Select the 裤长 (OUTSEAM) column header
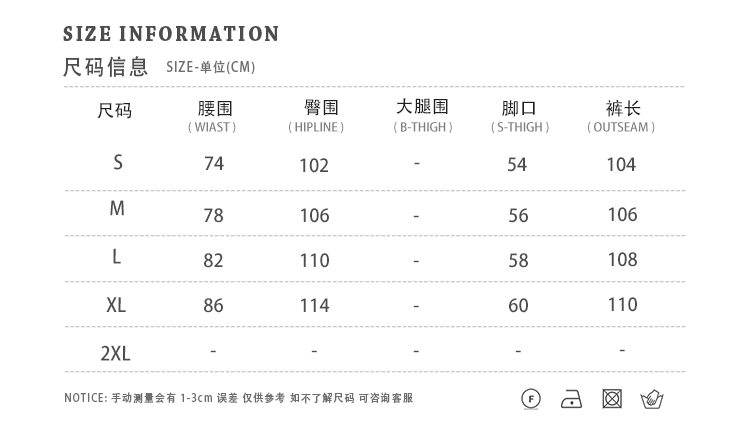Viewport: 750px width, 442px height. [621, 116]
